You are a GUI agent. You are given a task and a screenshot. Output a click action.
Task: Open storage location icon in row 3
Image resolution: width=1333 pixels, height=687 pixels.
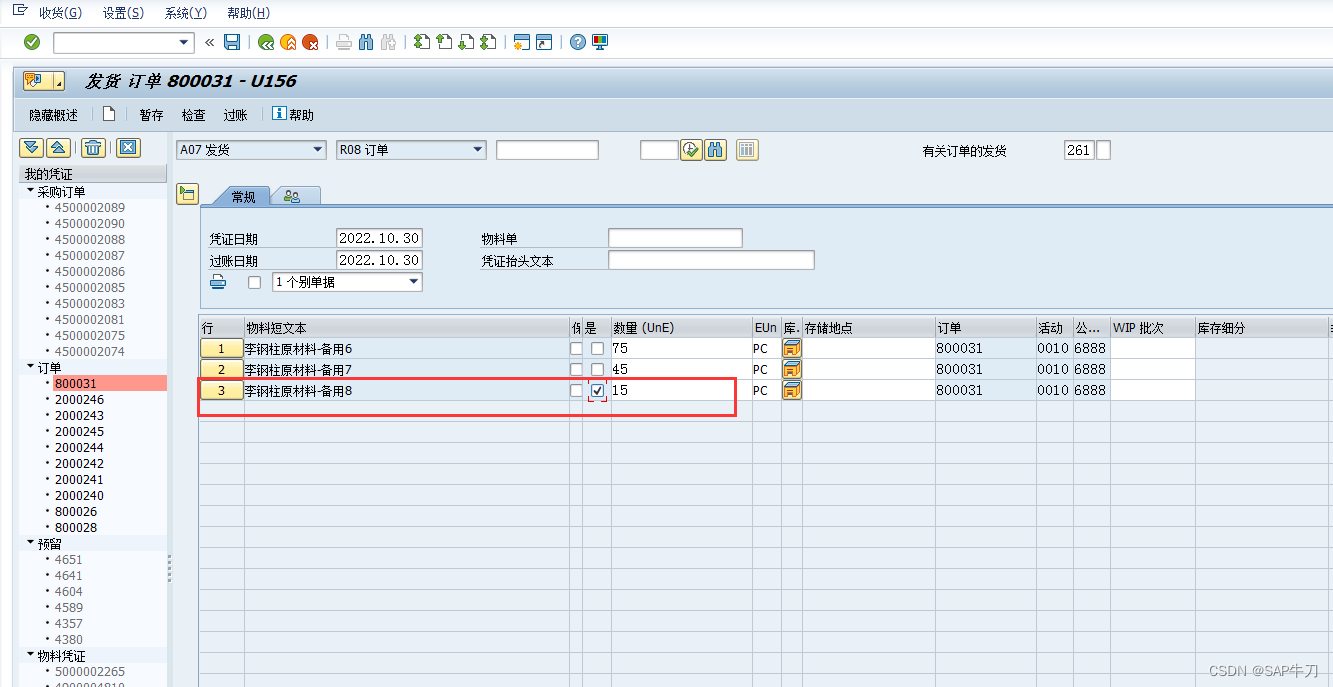(792, 390)
